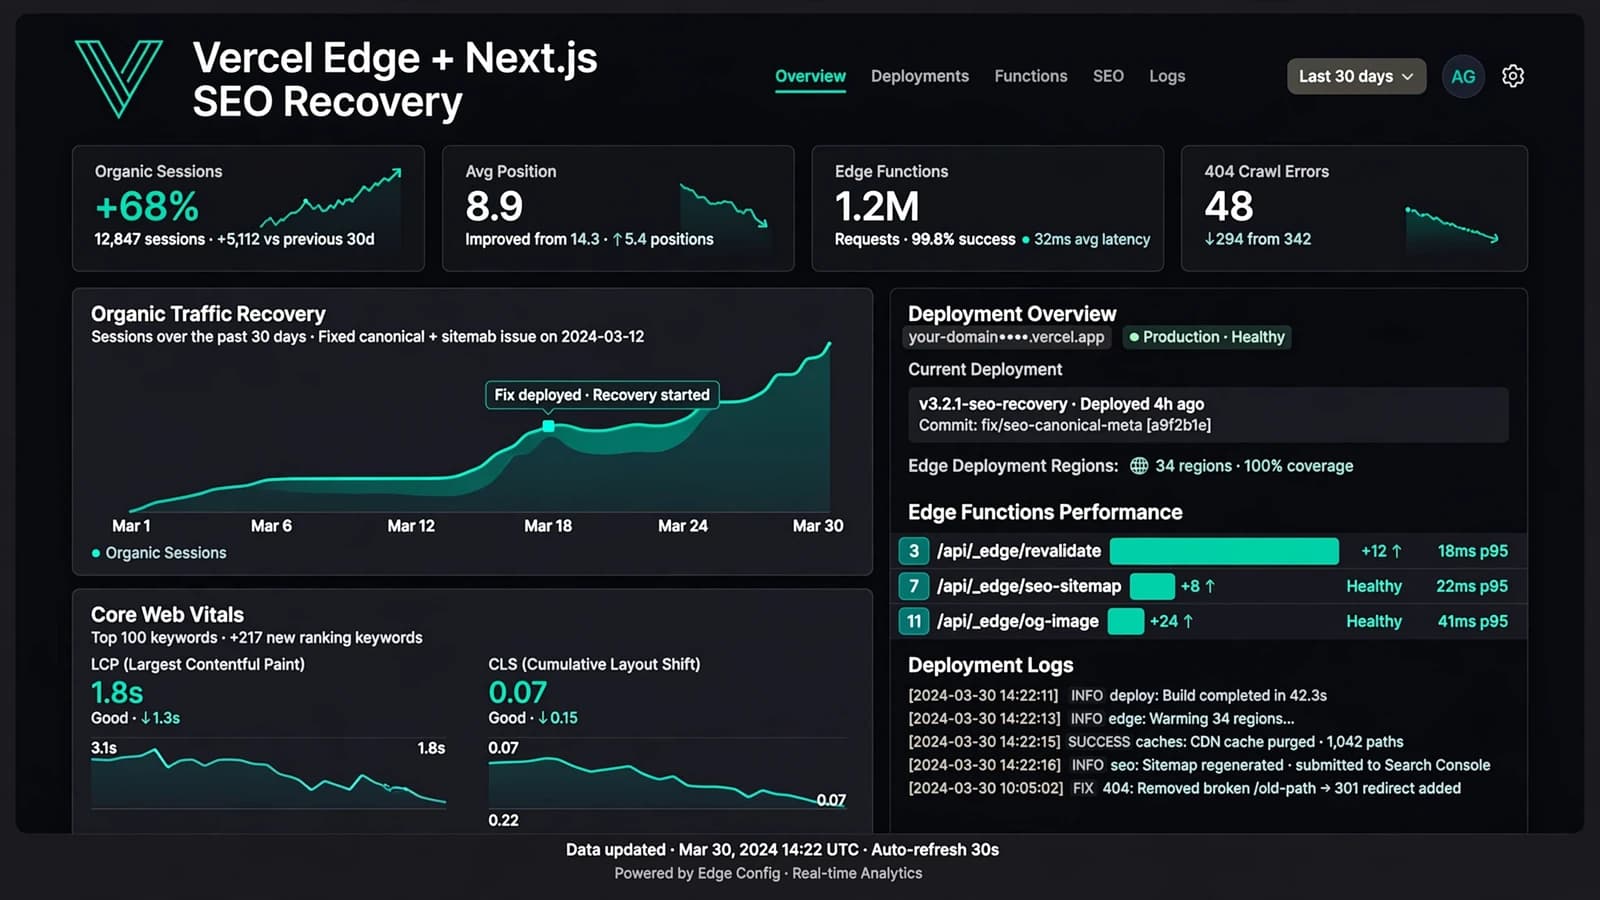Click the Mar 24 axis label
The width and height of the screenshot is (1600, 900).
coord(683,526)
